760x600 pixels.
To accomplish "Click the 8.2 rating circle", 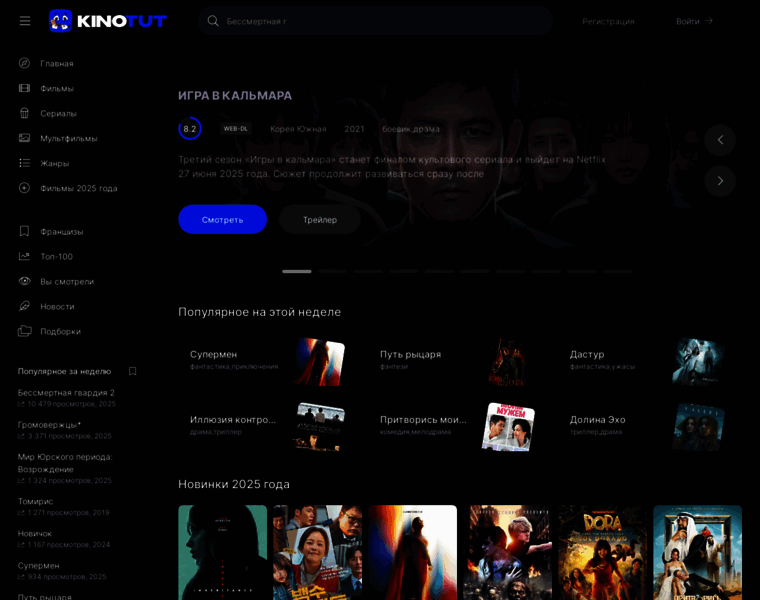I will click(190, 128).
